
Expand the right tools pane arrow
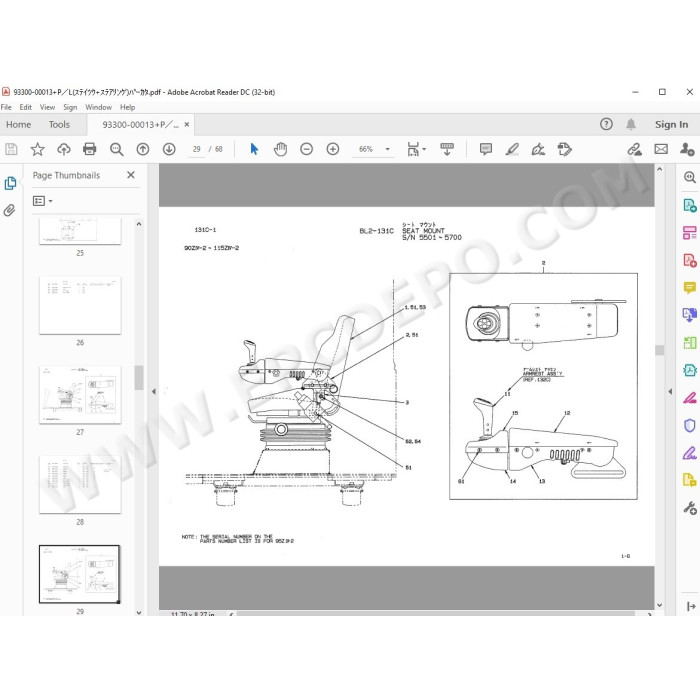point(691,606)
